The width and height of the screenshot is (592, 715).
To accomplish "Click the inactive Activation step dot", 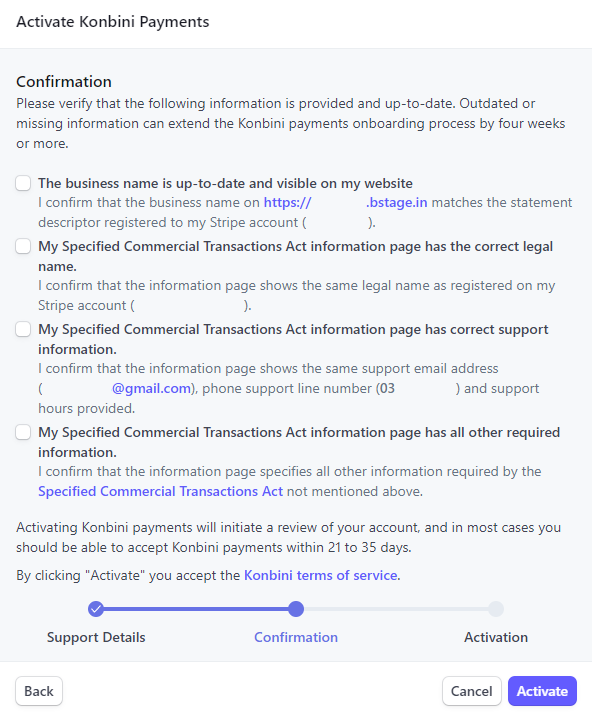I will point(496,609).
